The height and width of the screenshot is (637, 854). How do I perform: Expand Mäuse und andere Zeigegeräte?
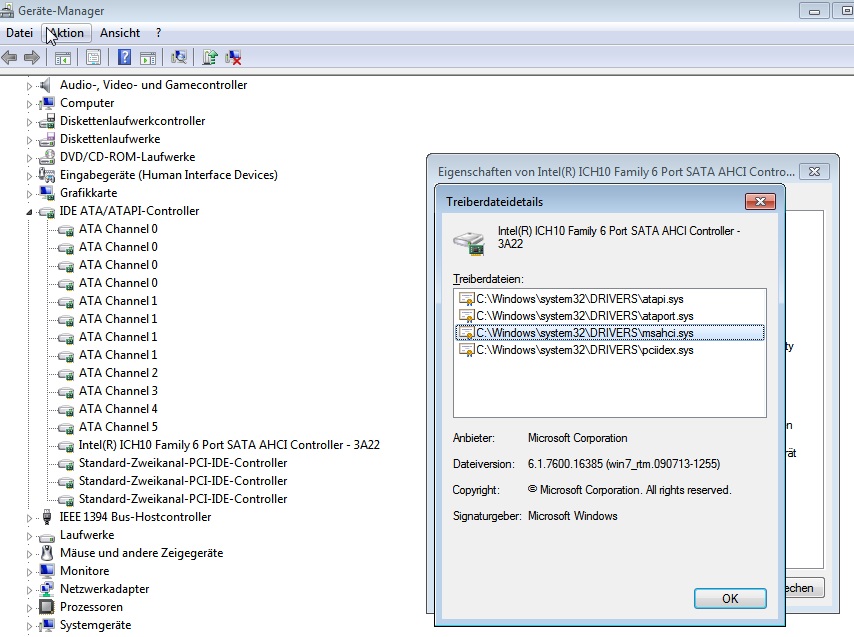[29, 554]
